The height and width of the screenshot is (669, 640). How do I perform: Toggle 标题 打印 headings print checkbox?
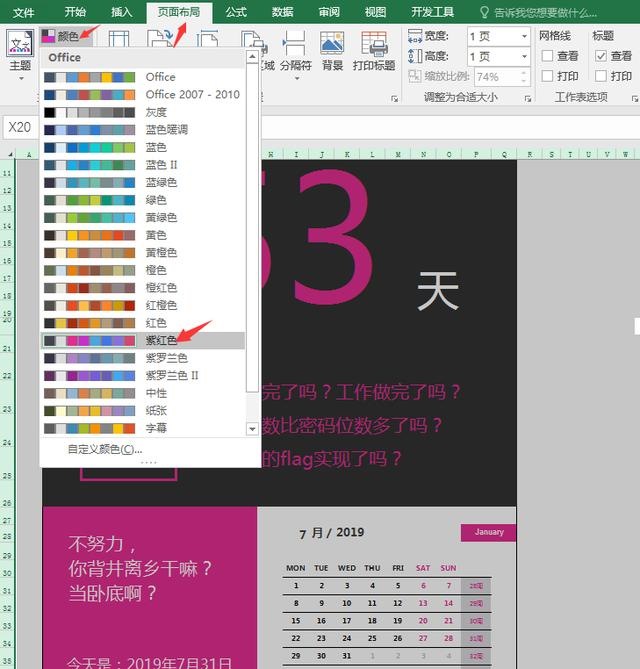coord(601,76)
